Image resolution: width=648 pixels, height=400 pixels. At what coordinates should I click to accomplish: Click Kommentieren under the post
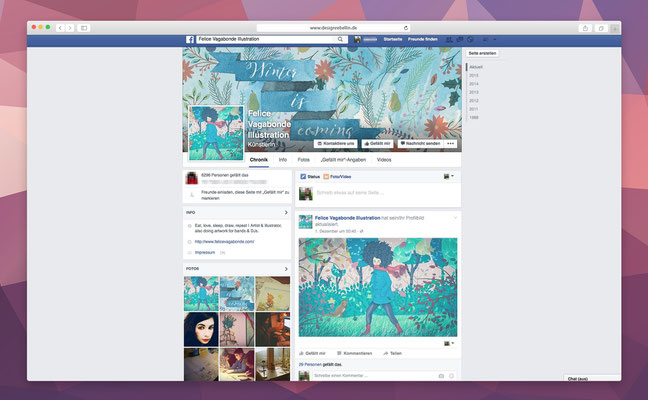355,353
